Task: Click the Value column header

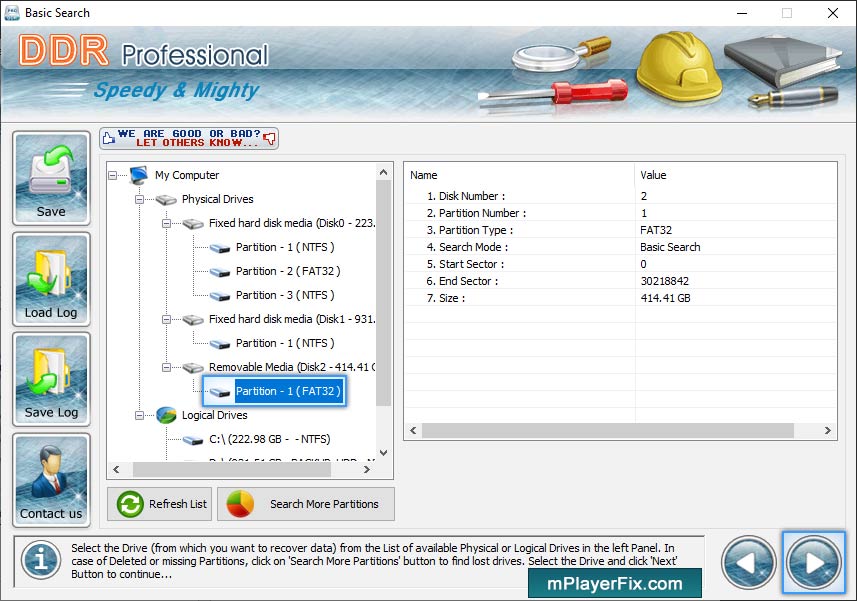Action: pos(736,175)
